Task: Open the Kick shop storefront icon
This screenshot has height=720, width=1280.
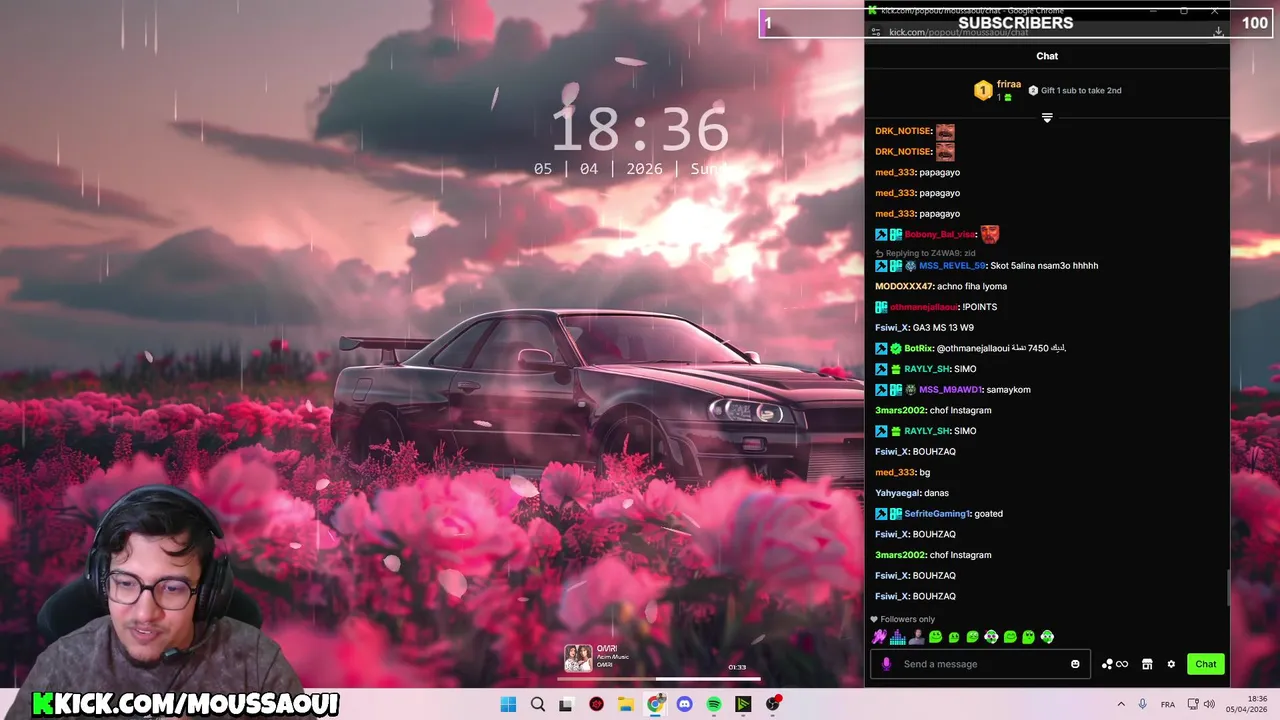Action: tap(1147, 664)
